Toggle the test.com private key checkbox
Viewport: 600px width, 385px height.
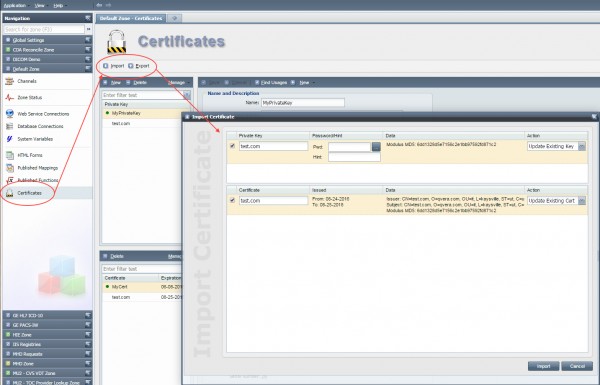[x=232, y=146]
